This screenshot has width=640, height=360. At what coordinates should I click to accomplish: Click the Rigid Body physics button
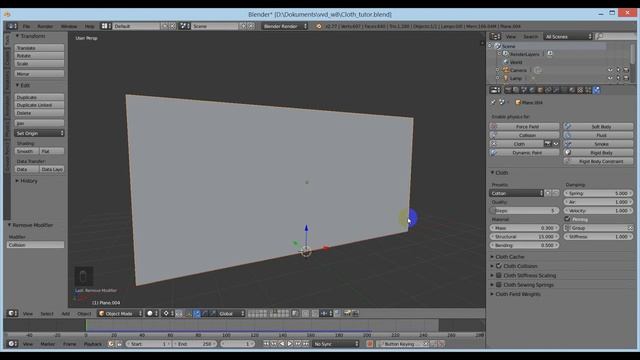click(598, 152)
